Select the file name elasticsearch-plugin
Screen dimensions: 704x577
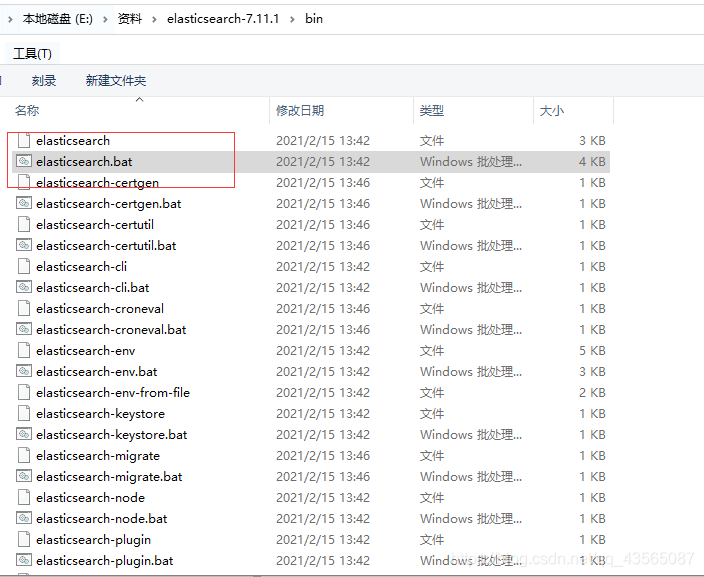pos(93,540)
